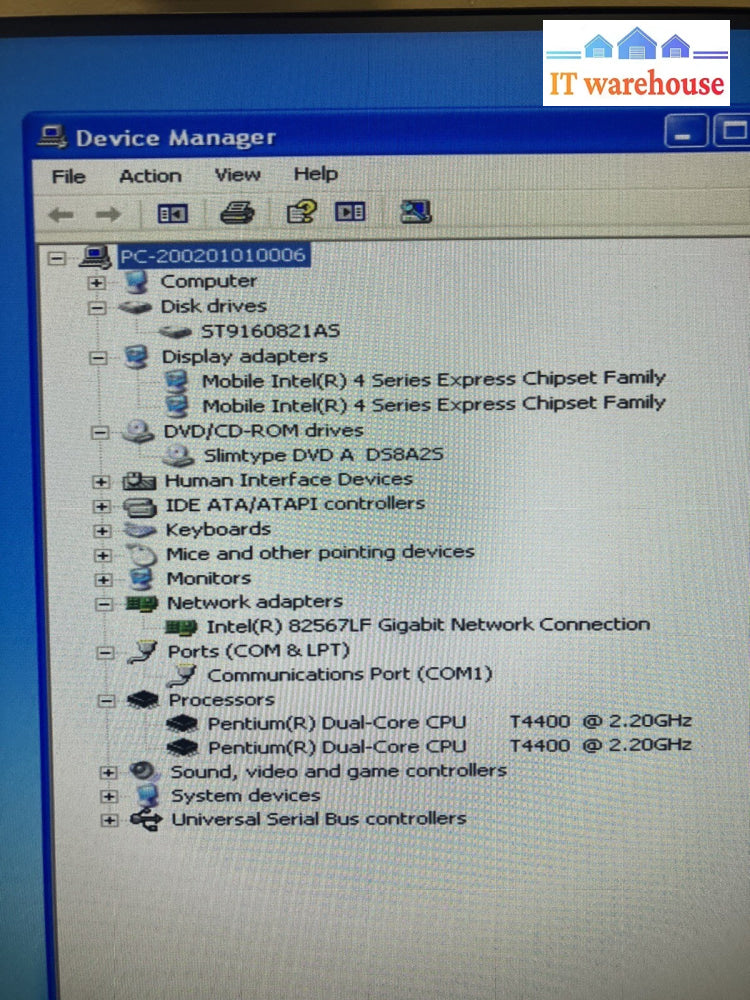Viewport: 750px width, 1000px height.
Task: Collapse the Disk drives category
Action: pos(96,308)
